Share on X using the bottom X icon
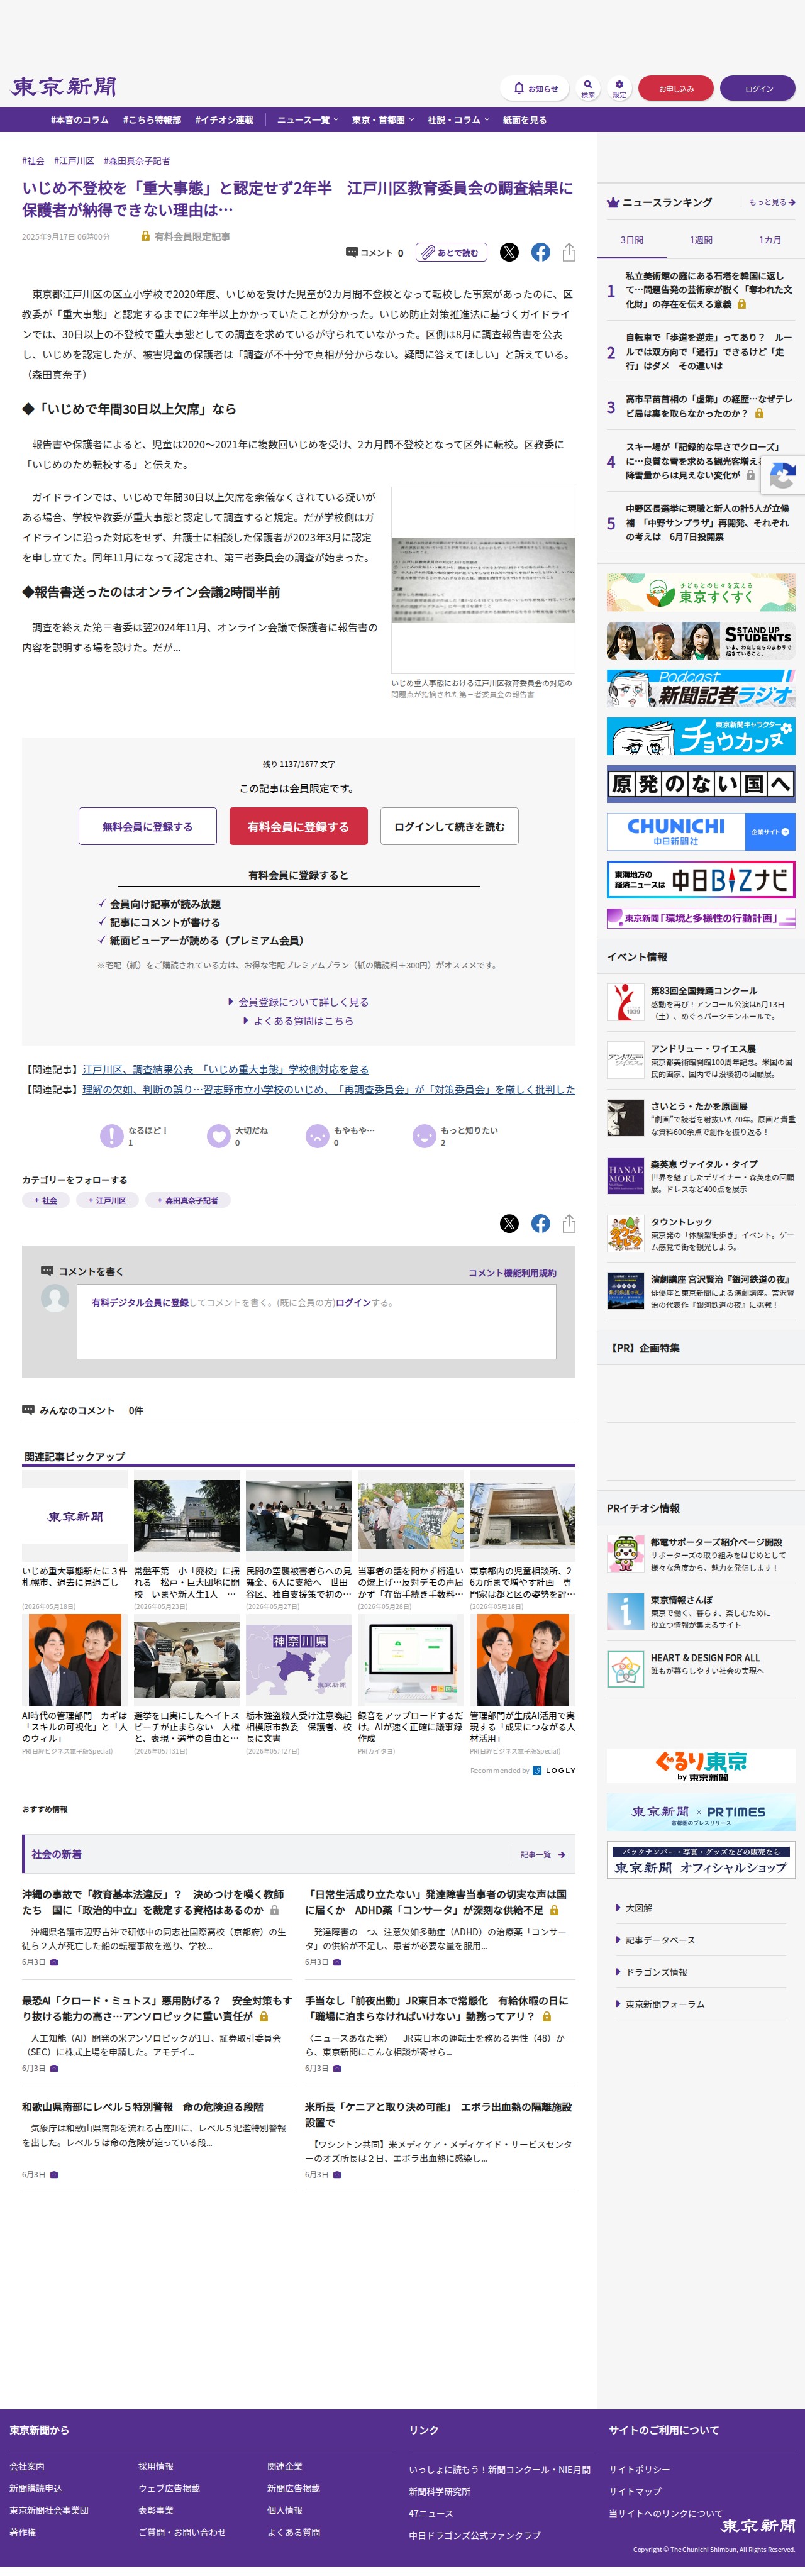 509,1223
